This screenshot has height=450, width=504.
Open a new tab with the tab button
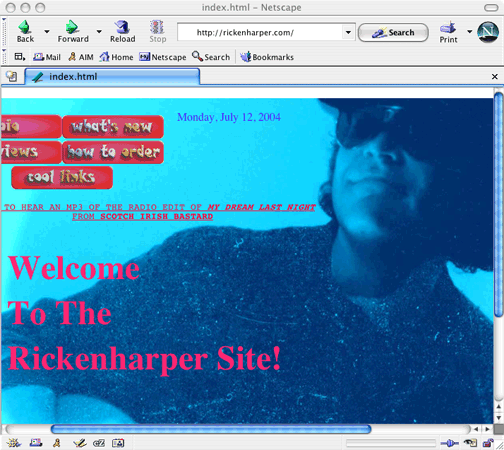click(x=12, y=76)
